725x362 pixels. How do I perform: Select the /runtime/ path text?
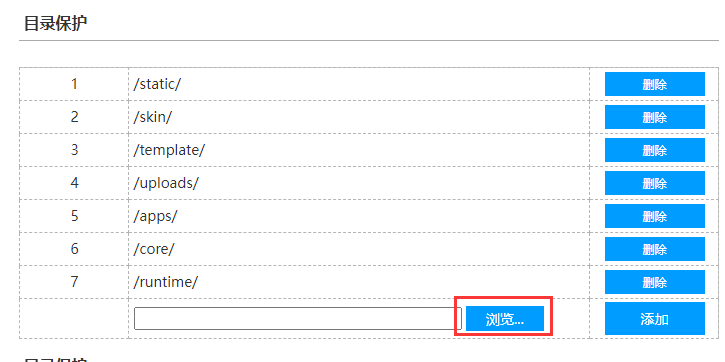pos(166,282)
